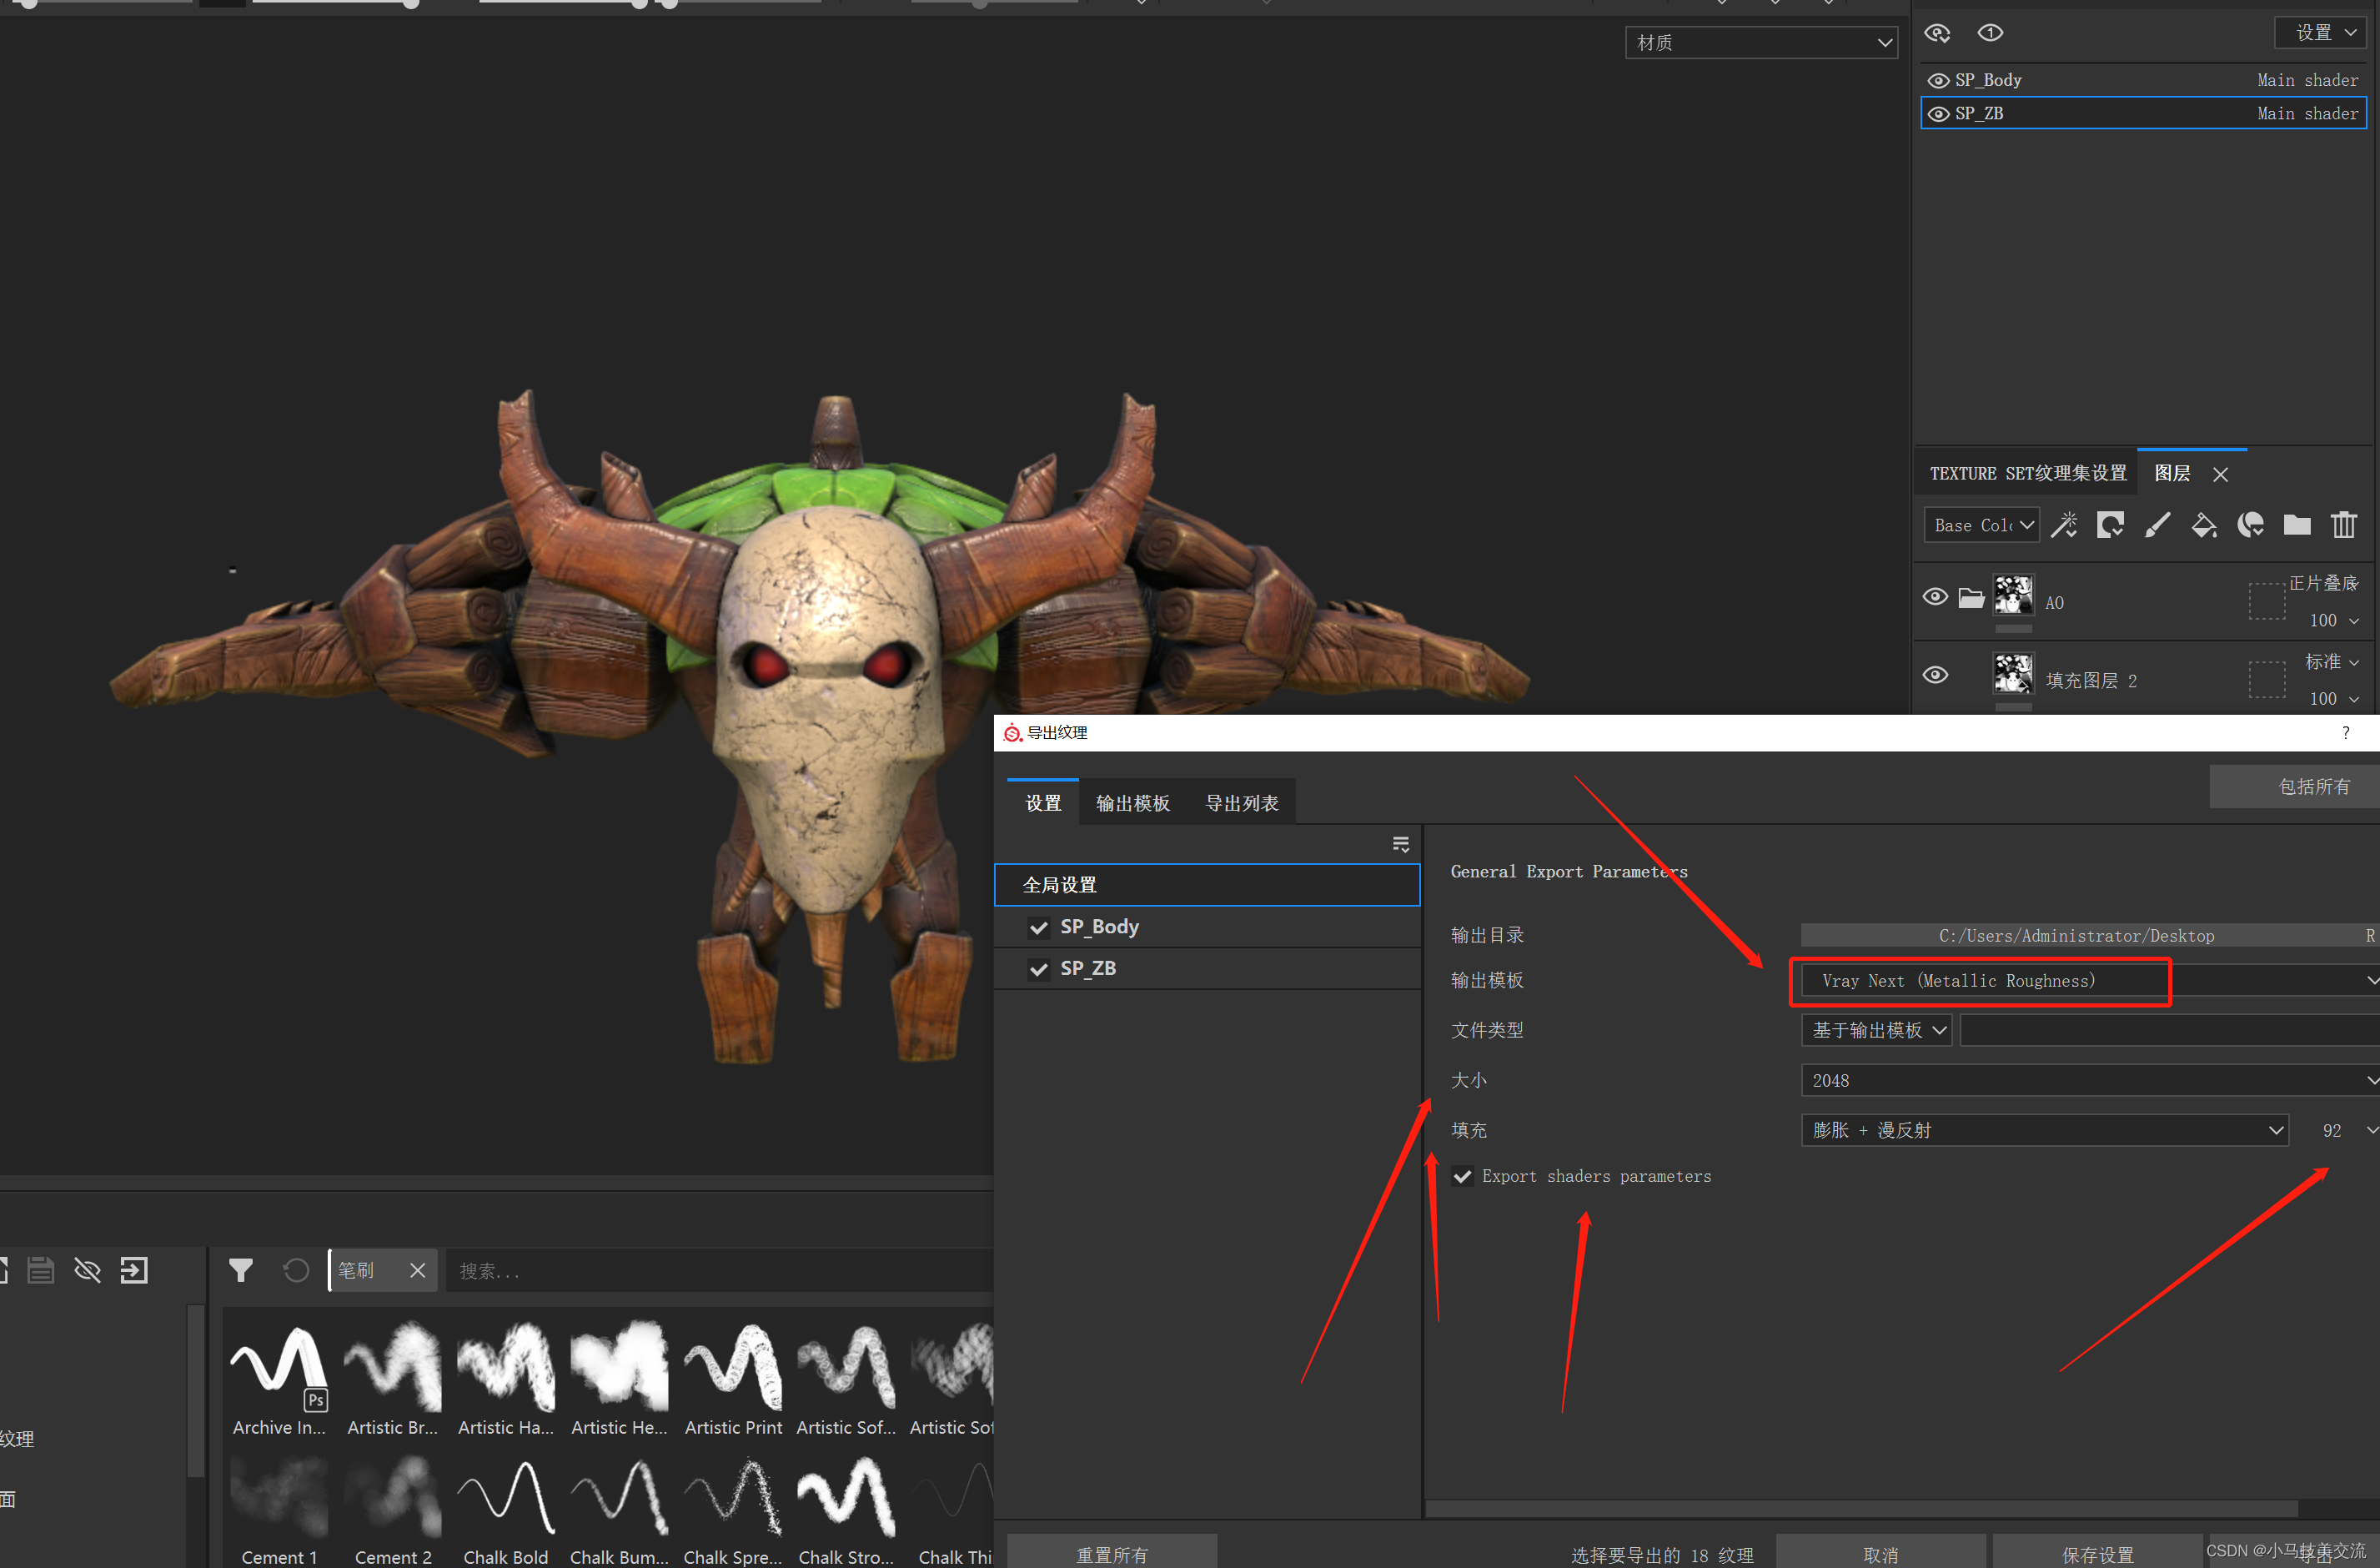Click the filter funnel icon in shelf

240,1270
